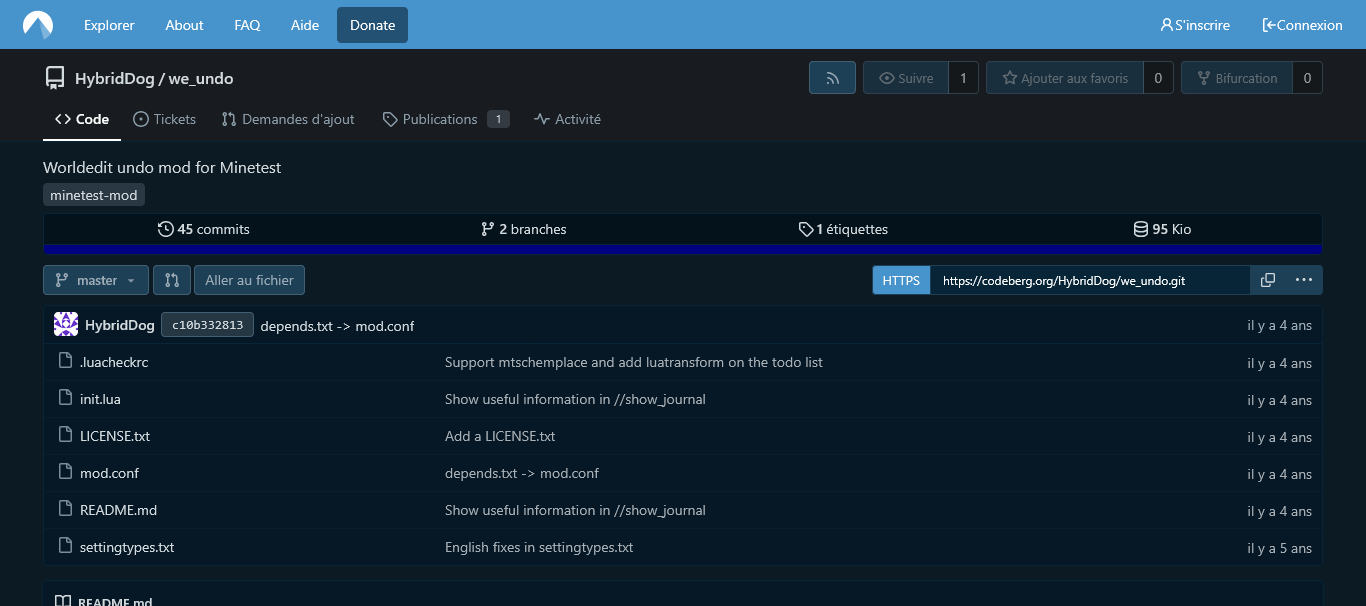Click Aller au fichier button
The image size is (1366, 606).
click(249, 280)
